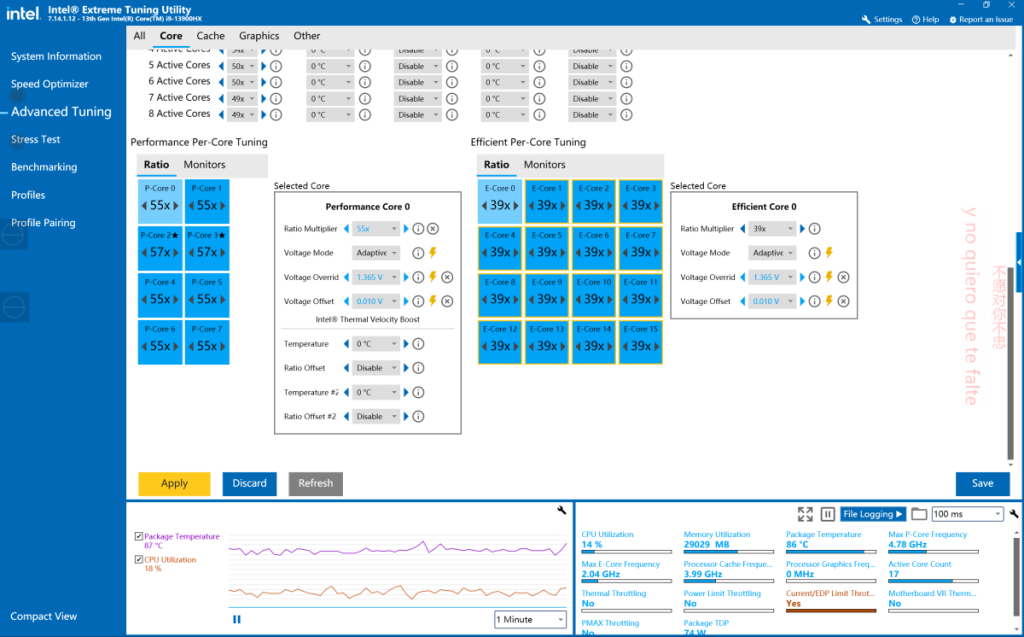
Task: Click info icon next to 8 Active Cores ratio
Action: [276, 115]
